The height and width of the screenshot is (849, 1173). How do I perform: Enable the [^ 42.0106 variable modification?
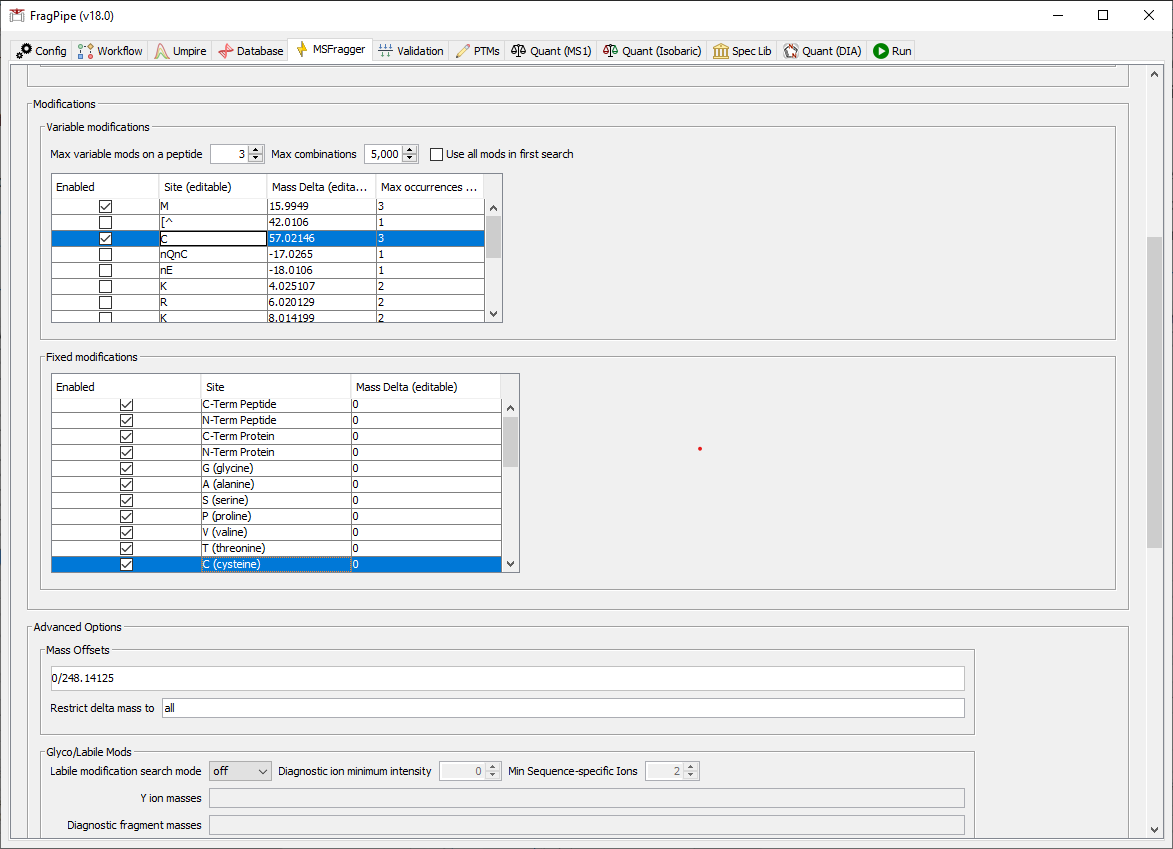pos(105,222)
